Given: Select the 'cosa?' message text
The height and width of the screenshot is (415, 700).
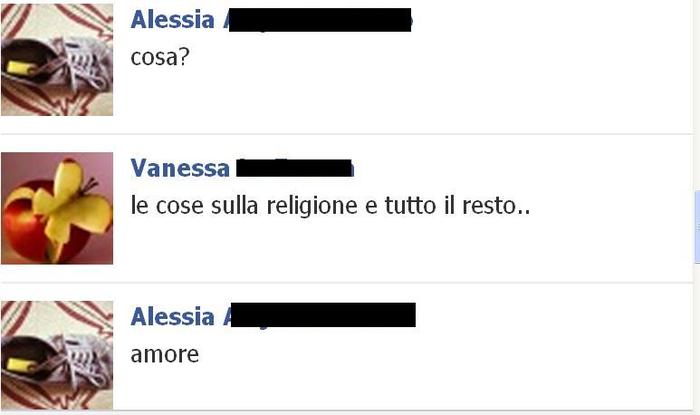Looking at the screenshot, I should point(160,57).
